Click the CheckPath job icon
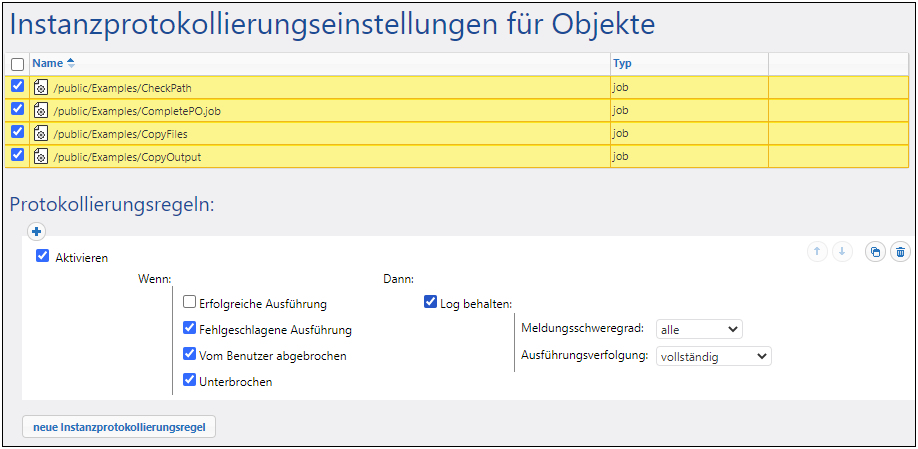 [41, 87]
